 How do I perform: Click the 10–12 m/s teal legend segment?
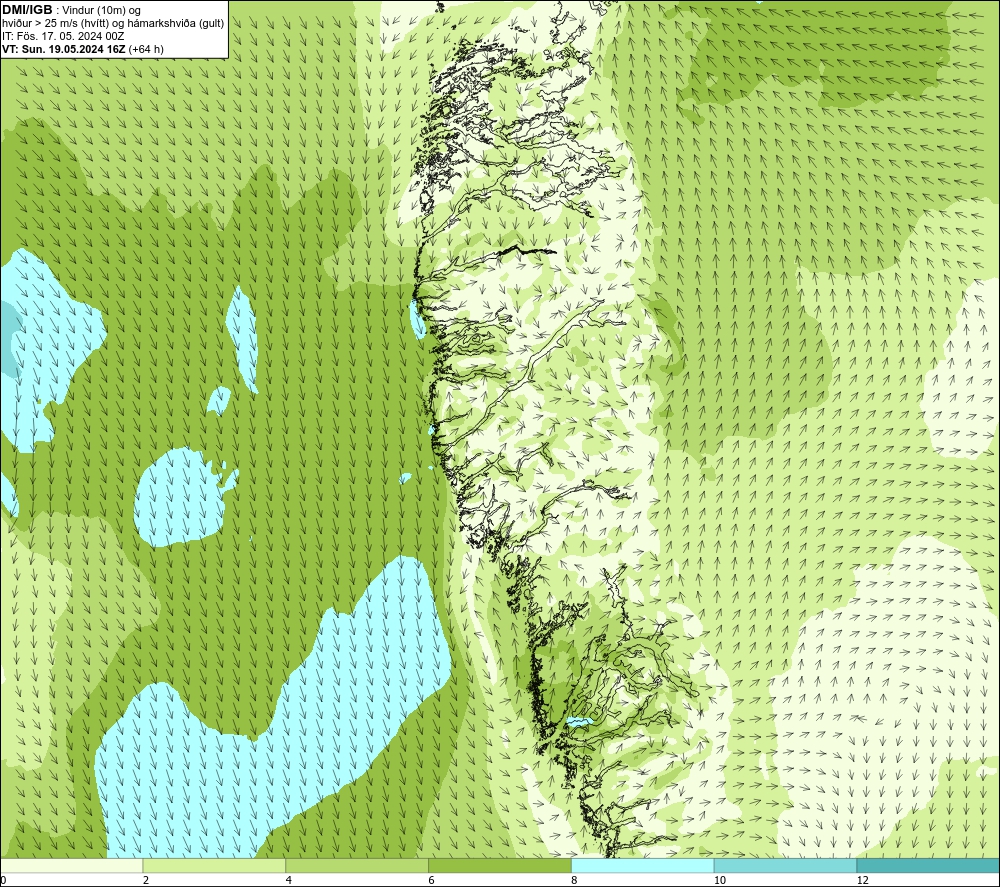click(x=786, y=866)
